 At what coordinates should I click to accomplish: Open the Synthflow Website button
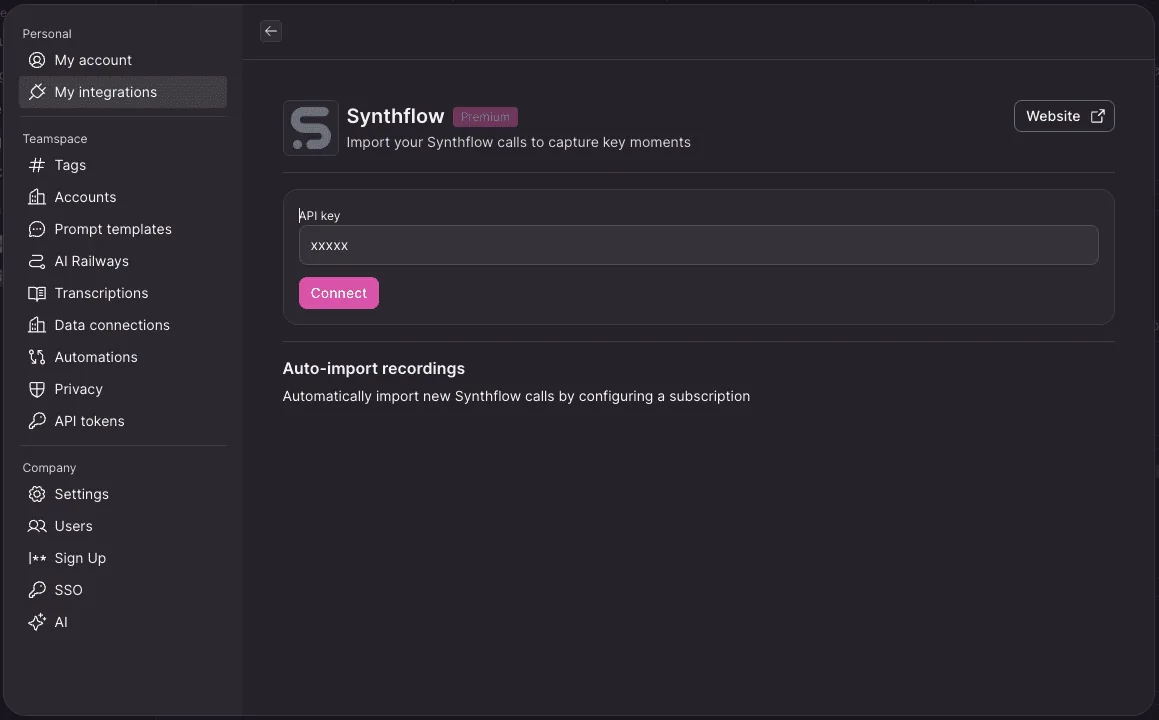pos(1064,116)
